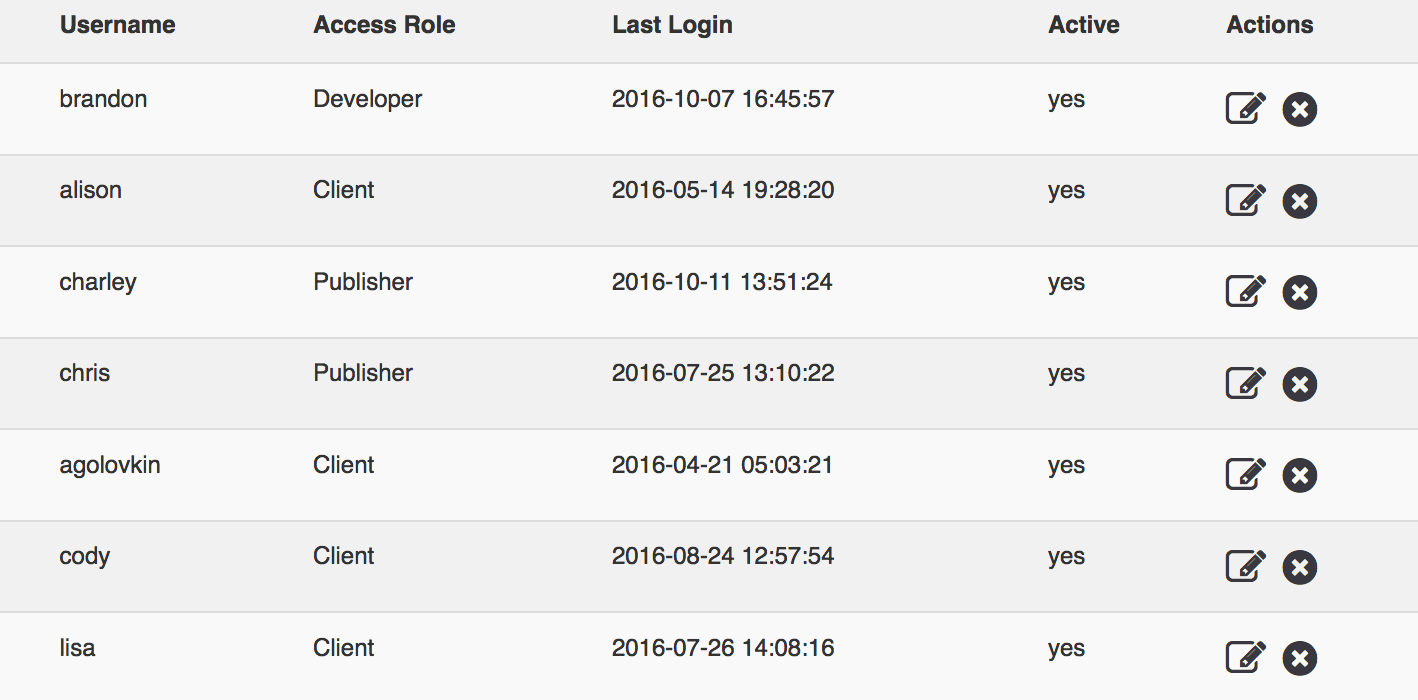Select the brandon username cell
This screenshot has height=700, width=1418.
(x=103, y=99)
